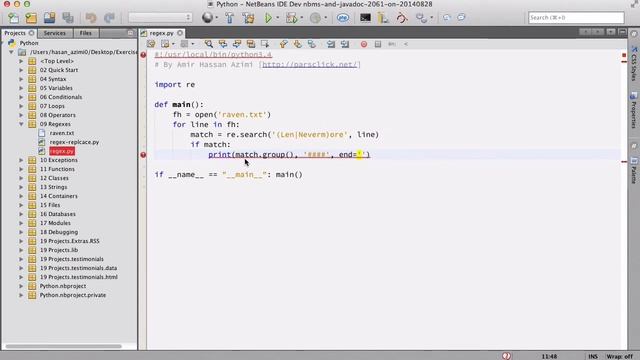
Task: Select the highlighted regex.py file
Action: point(62,151)
